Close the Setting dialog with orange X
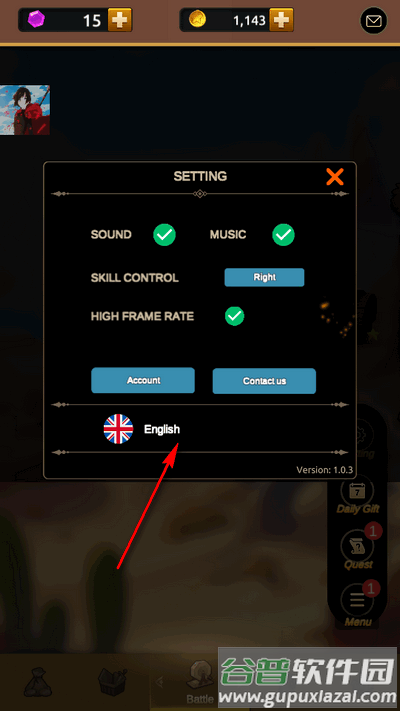The height and width of the screenshot is (711, 400). pos(335,176)
